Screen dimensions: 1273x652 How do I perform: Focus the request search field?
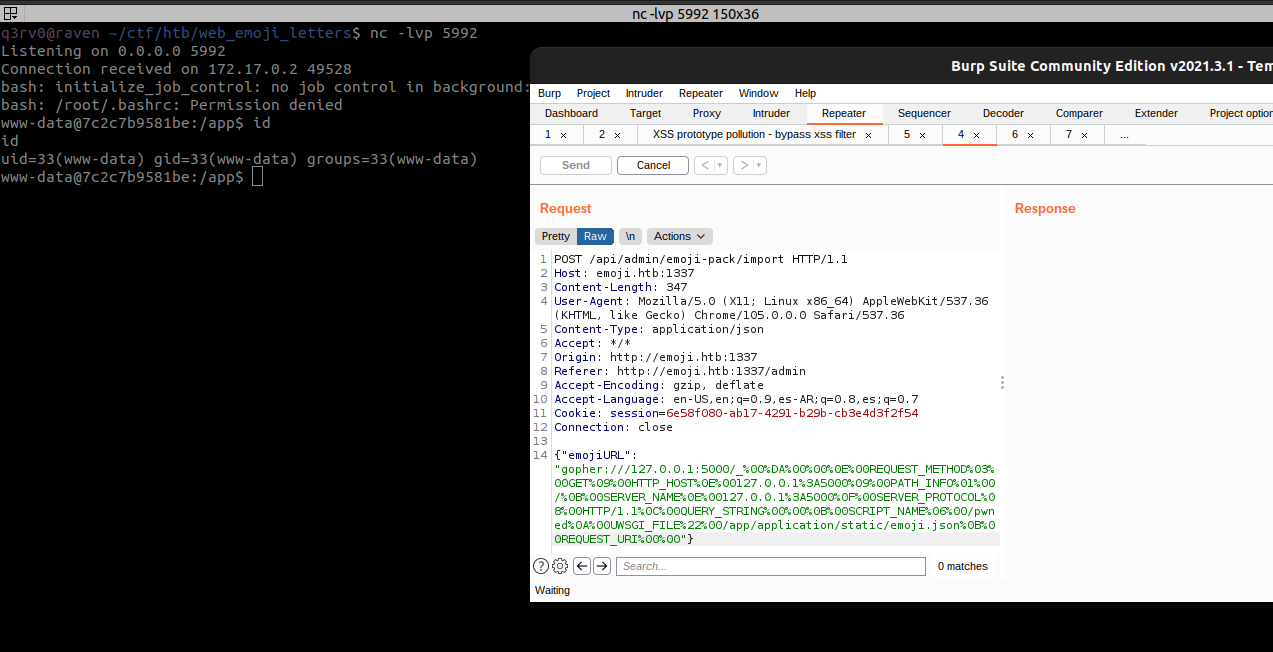(x=770, y=566)
